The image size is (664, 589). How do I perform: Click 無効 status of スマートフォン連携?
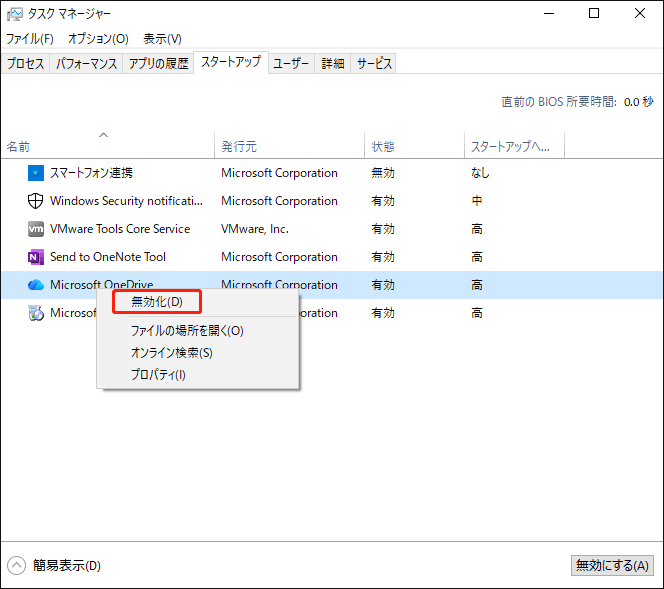pos(383,173)
